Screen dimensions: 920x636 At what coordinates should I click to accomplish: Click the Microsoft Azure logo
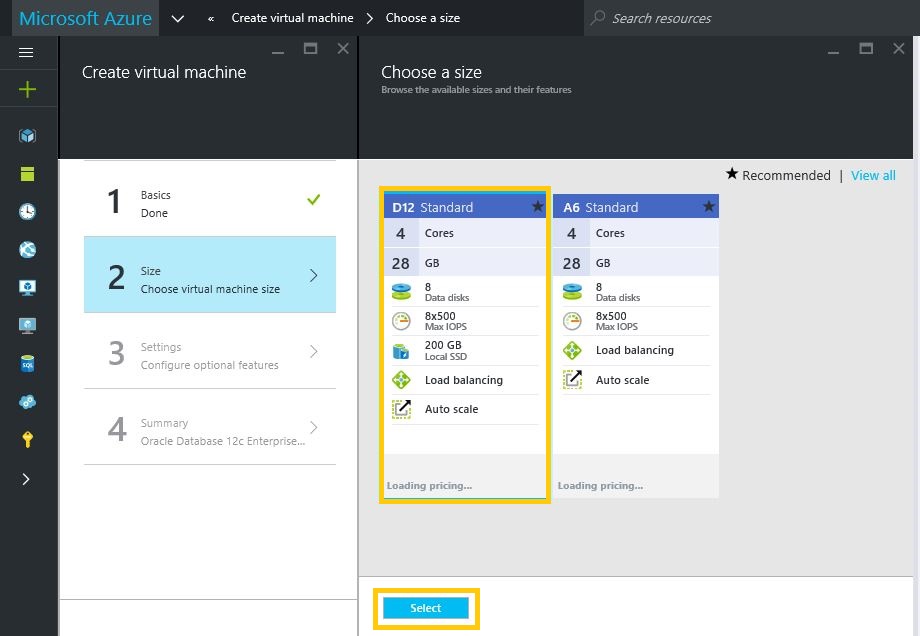(x=86, y=18)
